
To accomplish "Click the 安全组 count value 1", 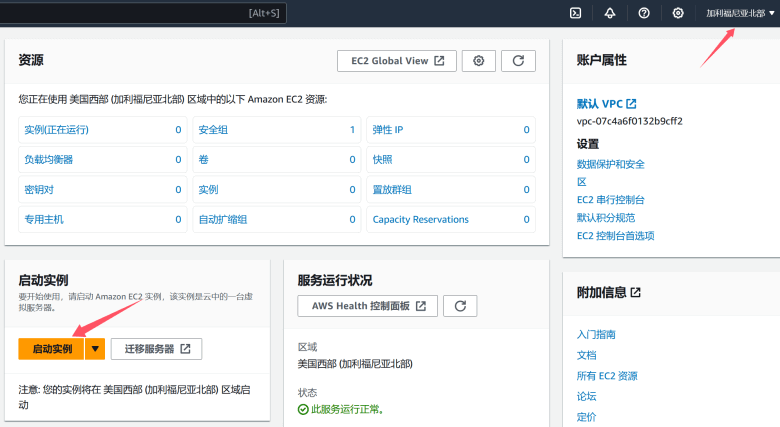I will tap(352, 130).
